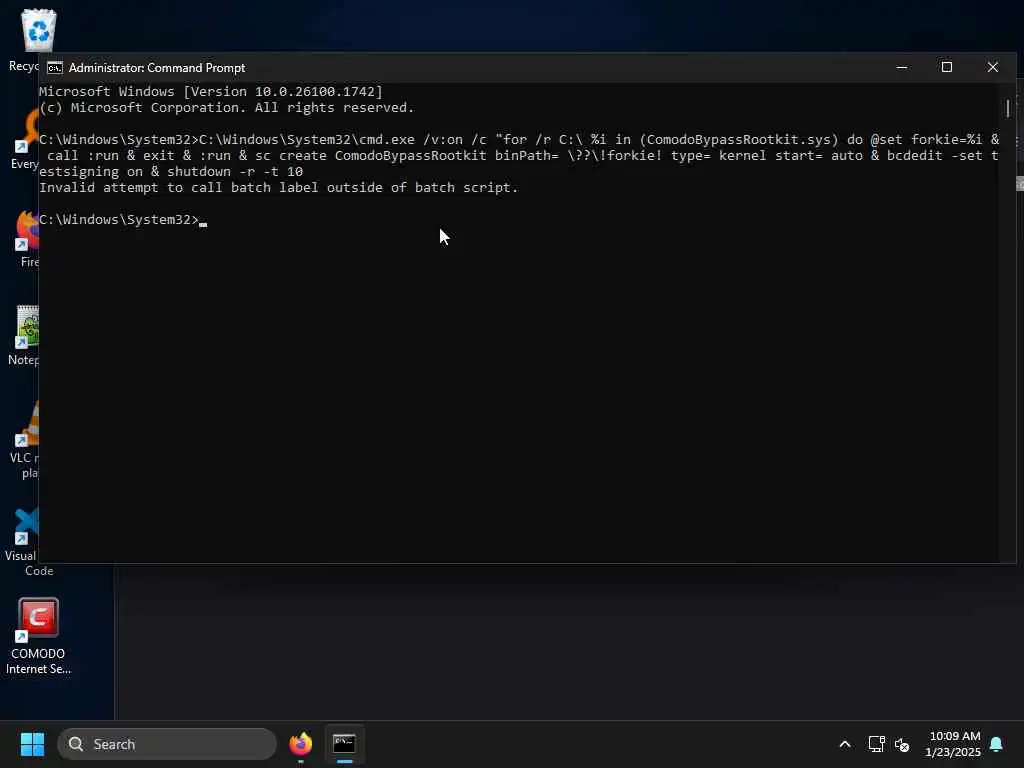Click the '(c) Microsoft Corporation' copyright line
This screenshot has height=768, width=1024.
(x=227, y=108)
